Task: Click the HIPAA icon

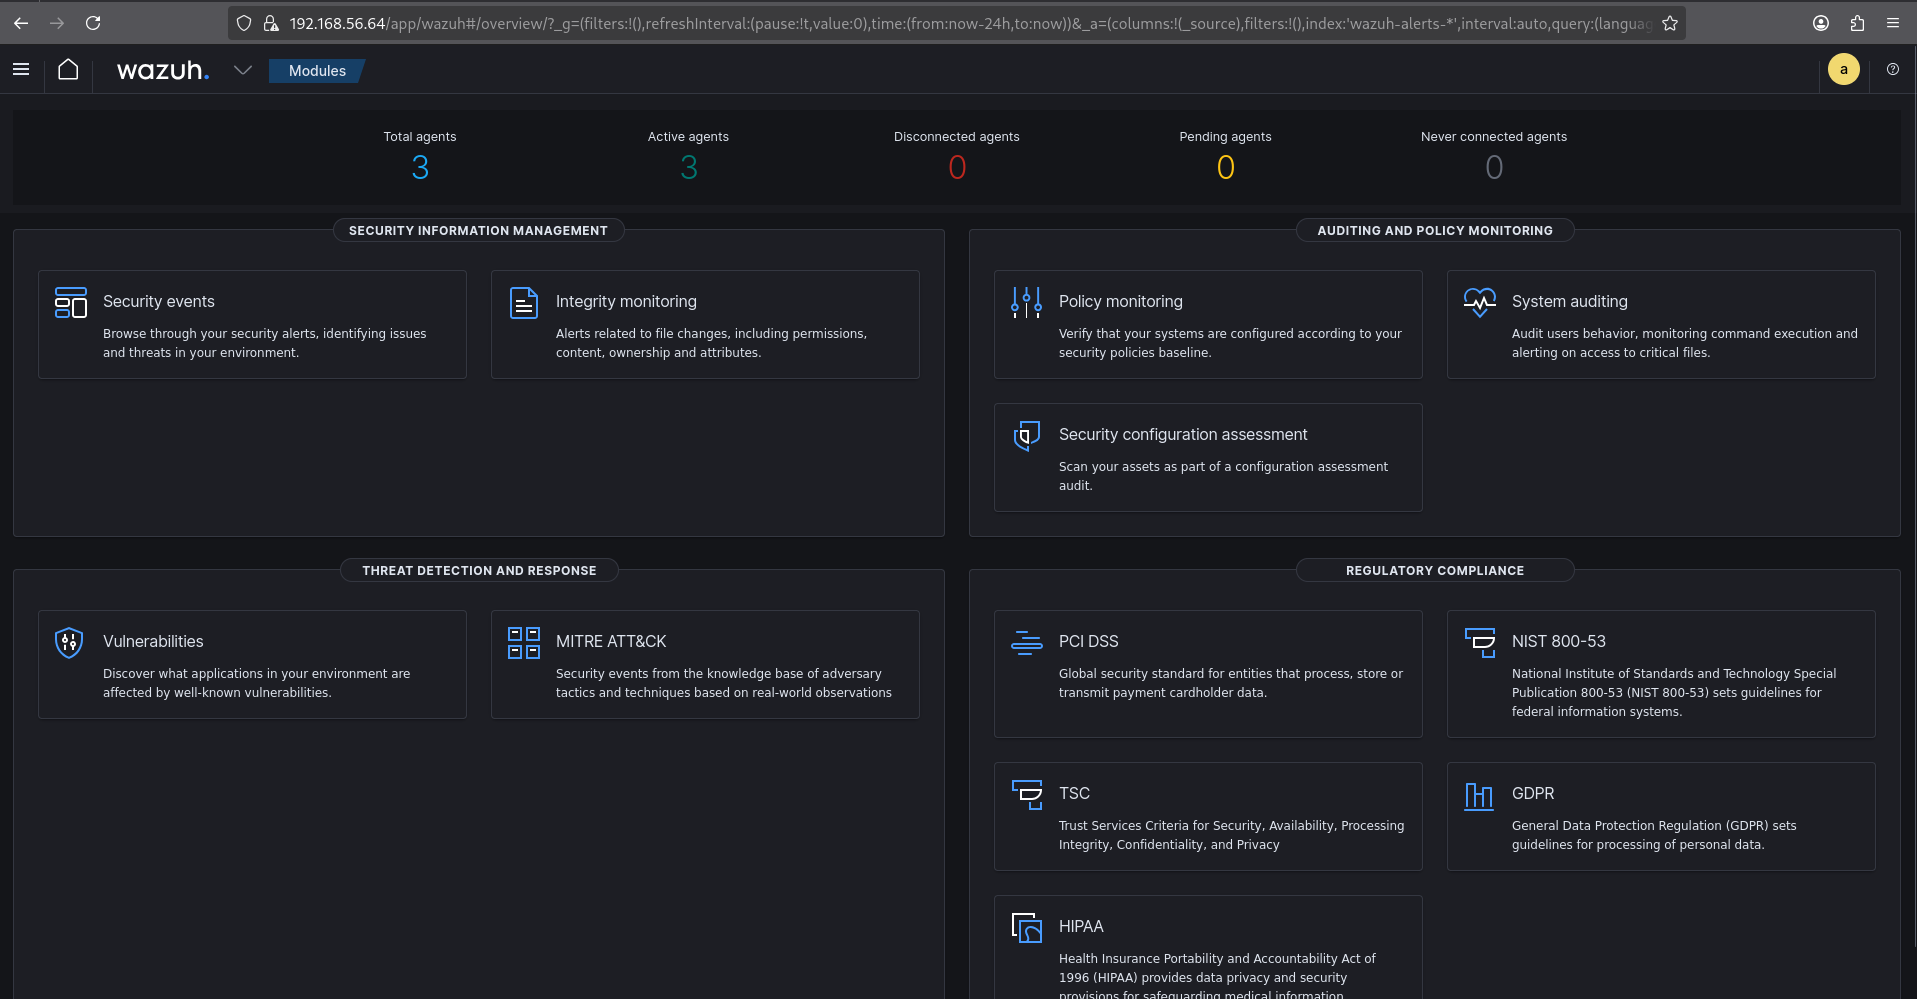Action: [1026, 927]
